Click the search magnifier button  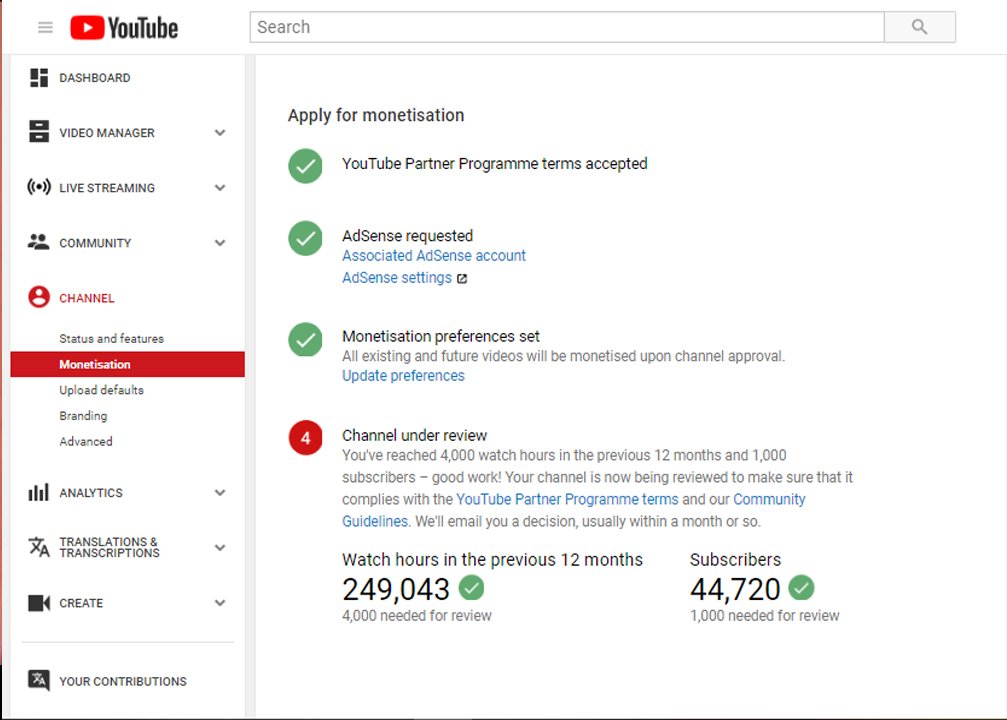[x=920, y=27]
